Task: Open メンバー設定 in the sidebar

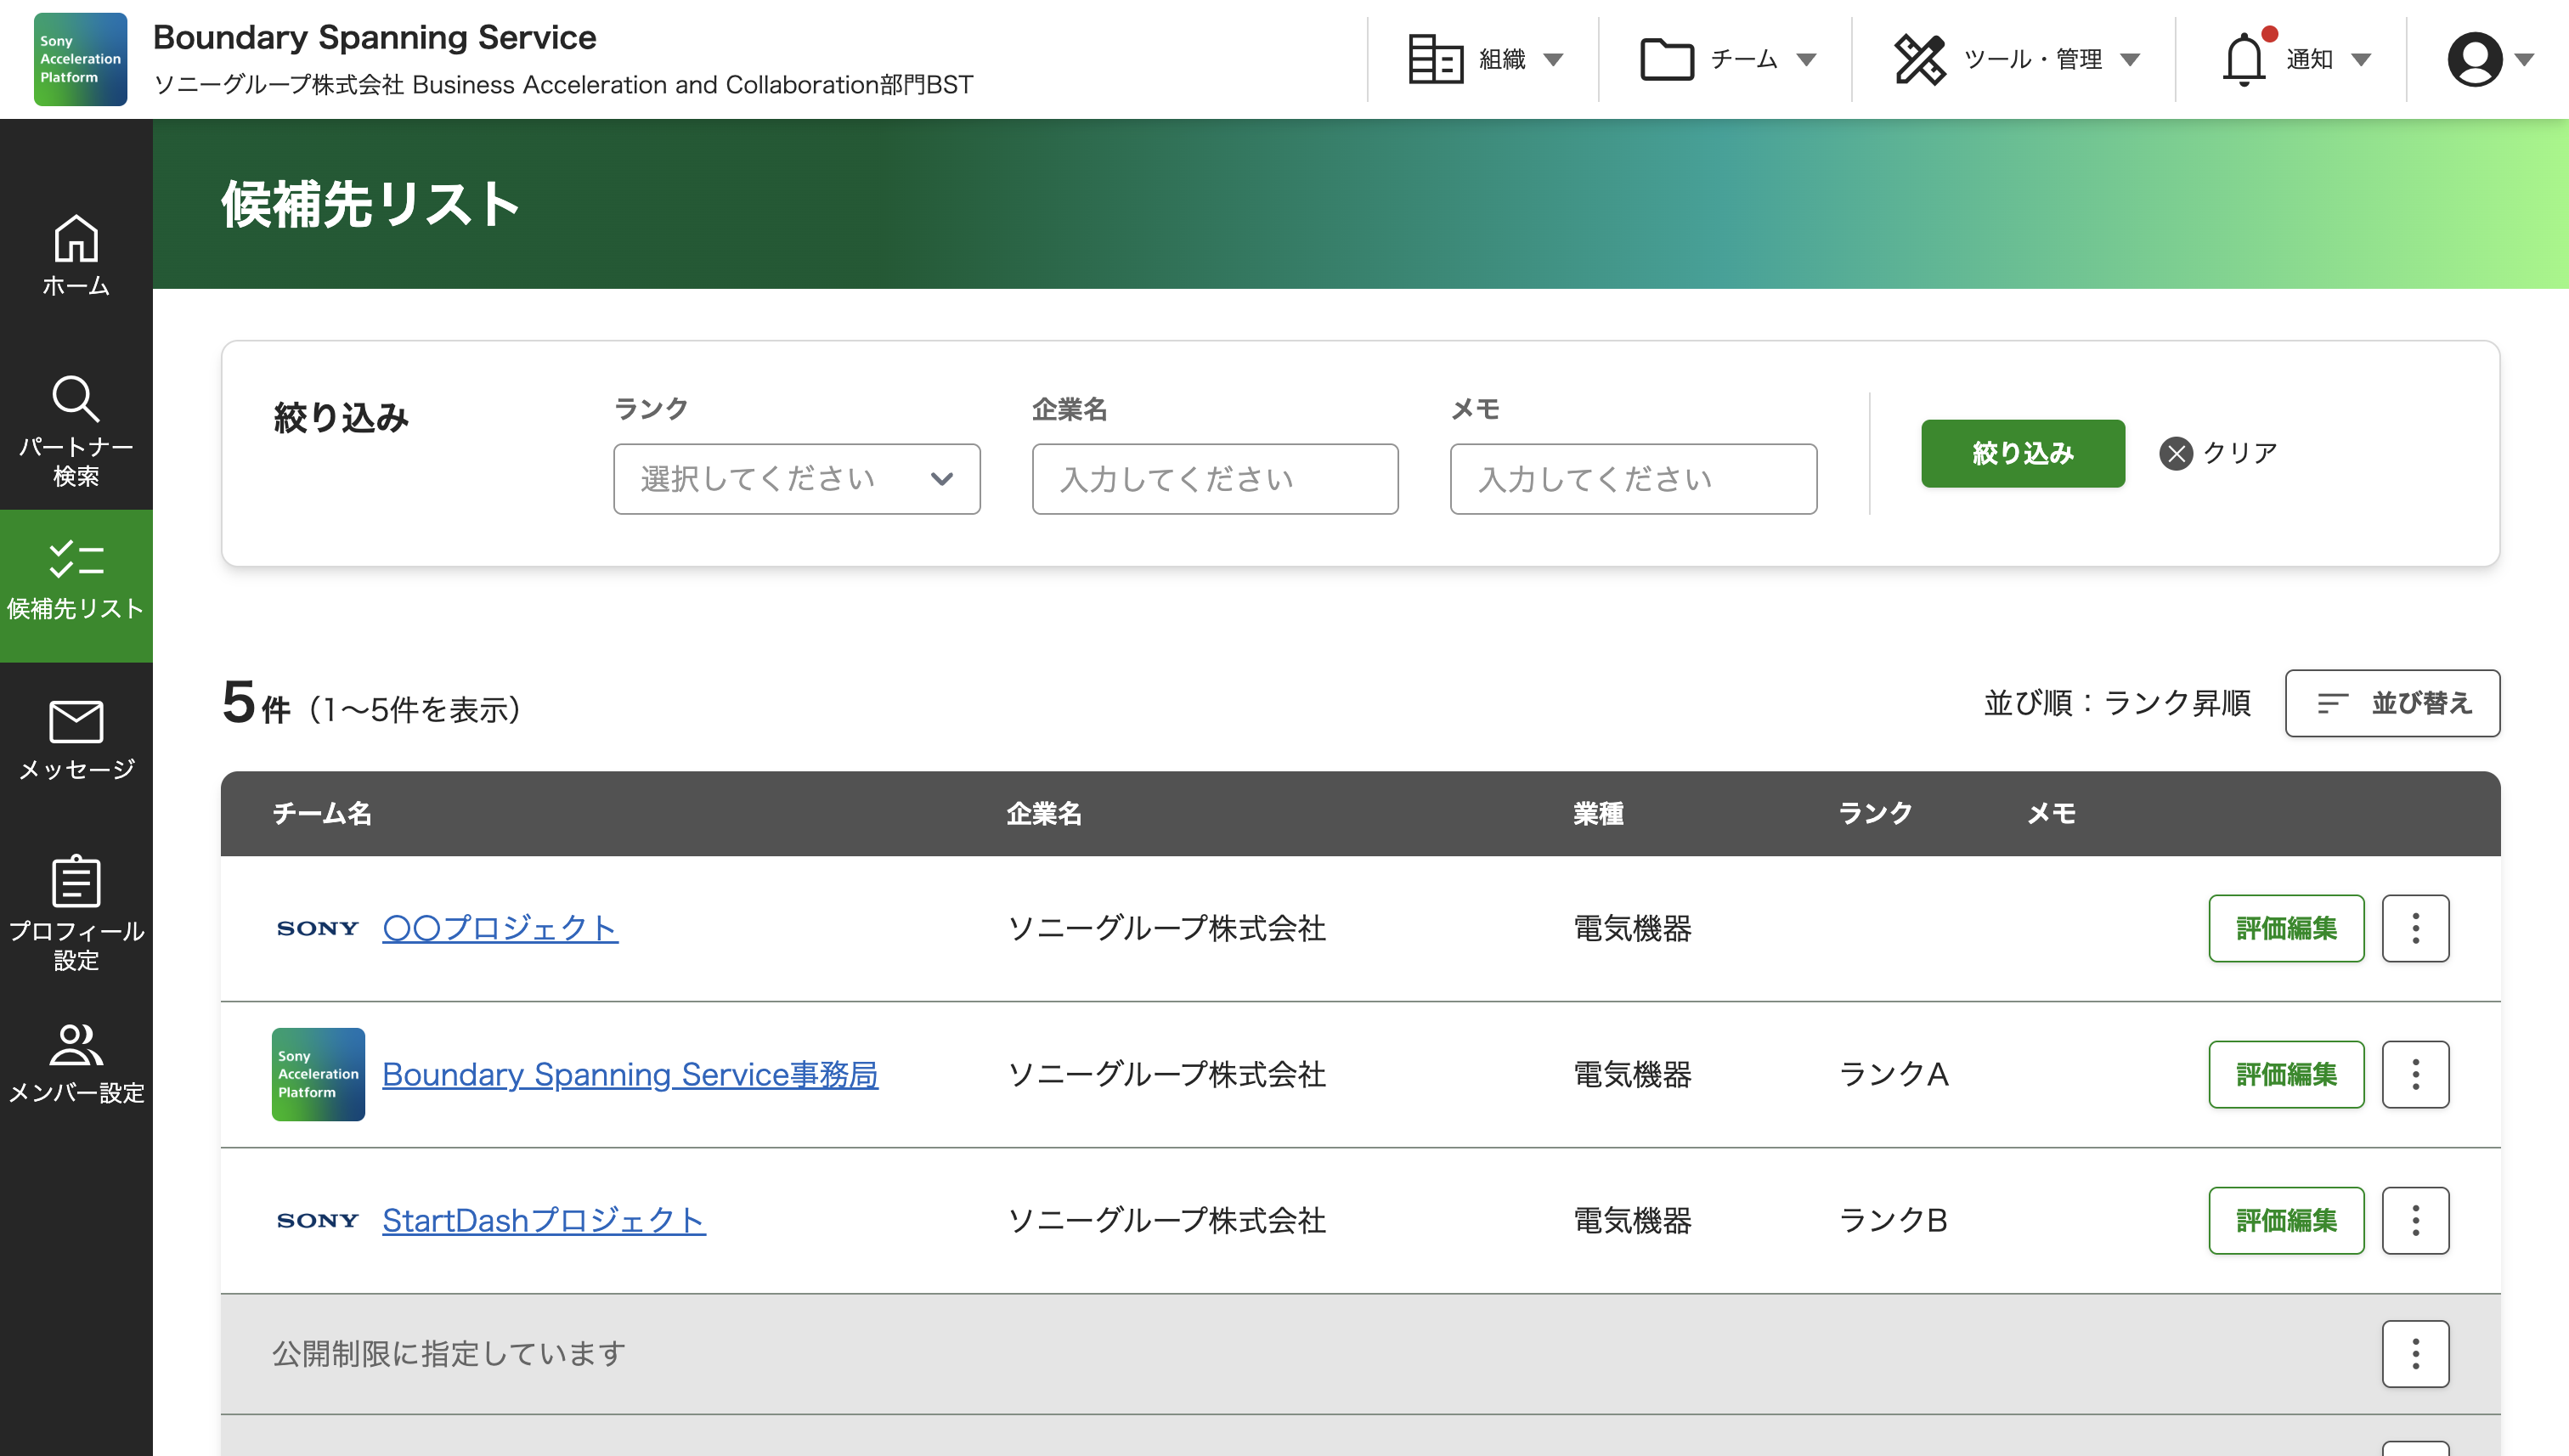Action: [x=76, y=1062]
